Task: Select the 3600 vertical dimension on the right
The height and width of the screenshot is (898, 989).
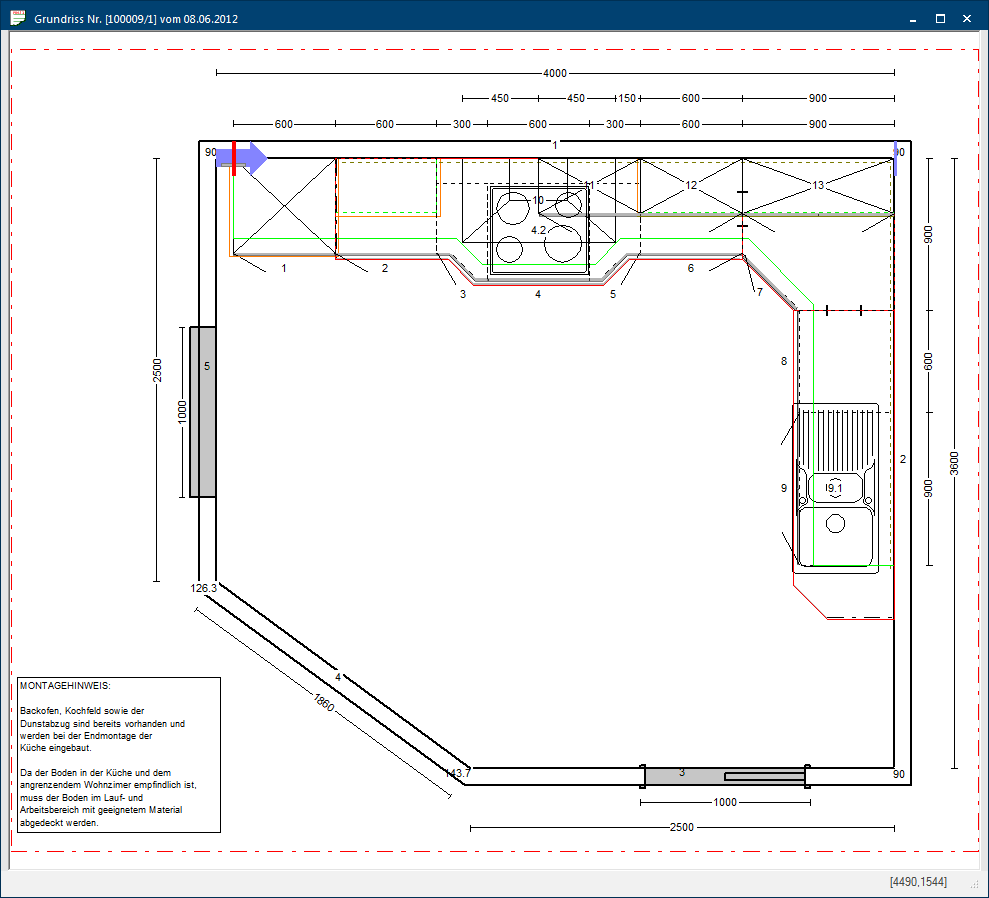Action: tap(954, 463)
